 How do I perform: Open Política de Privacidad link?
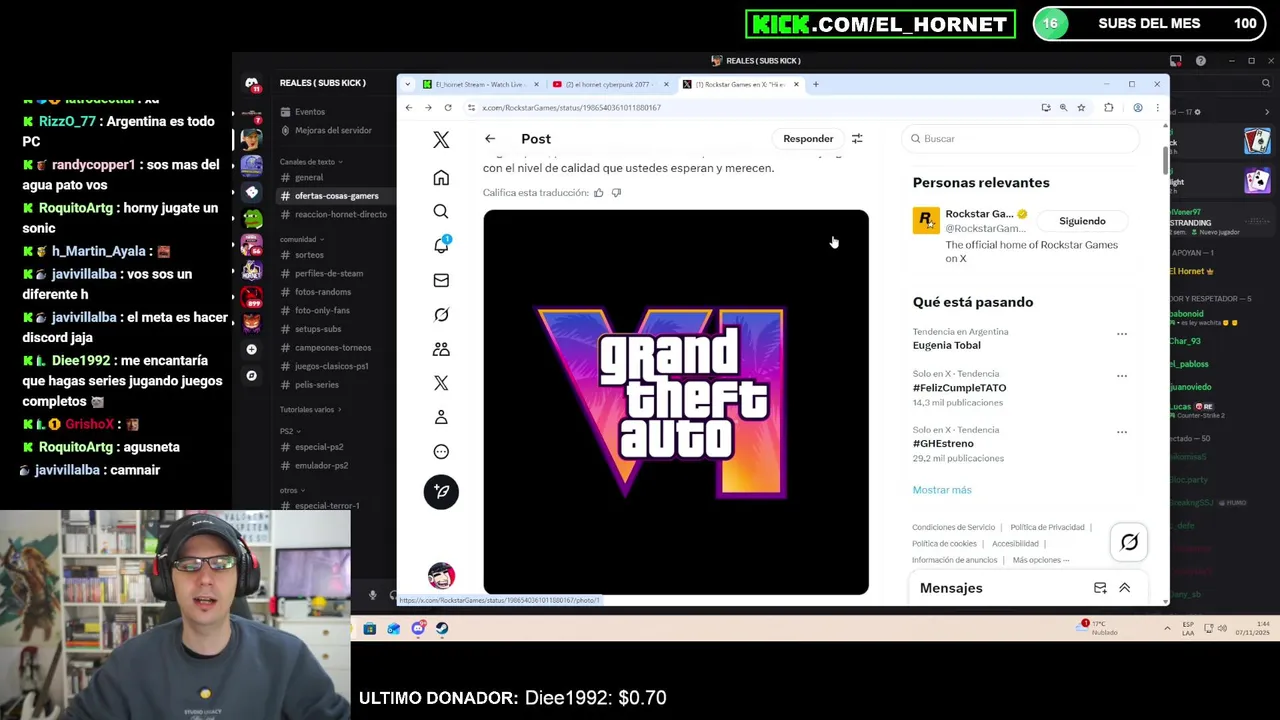click(1047, 527)
